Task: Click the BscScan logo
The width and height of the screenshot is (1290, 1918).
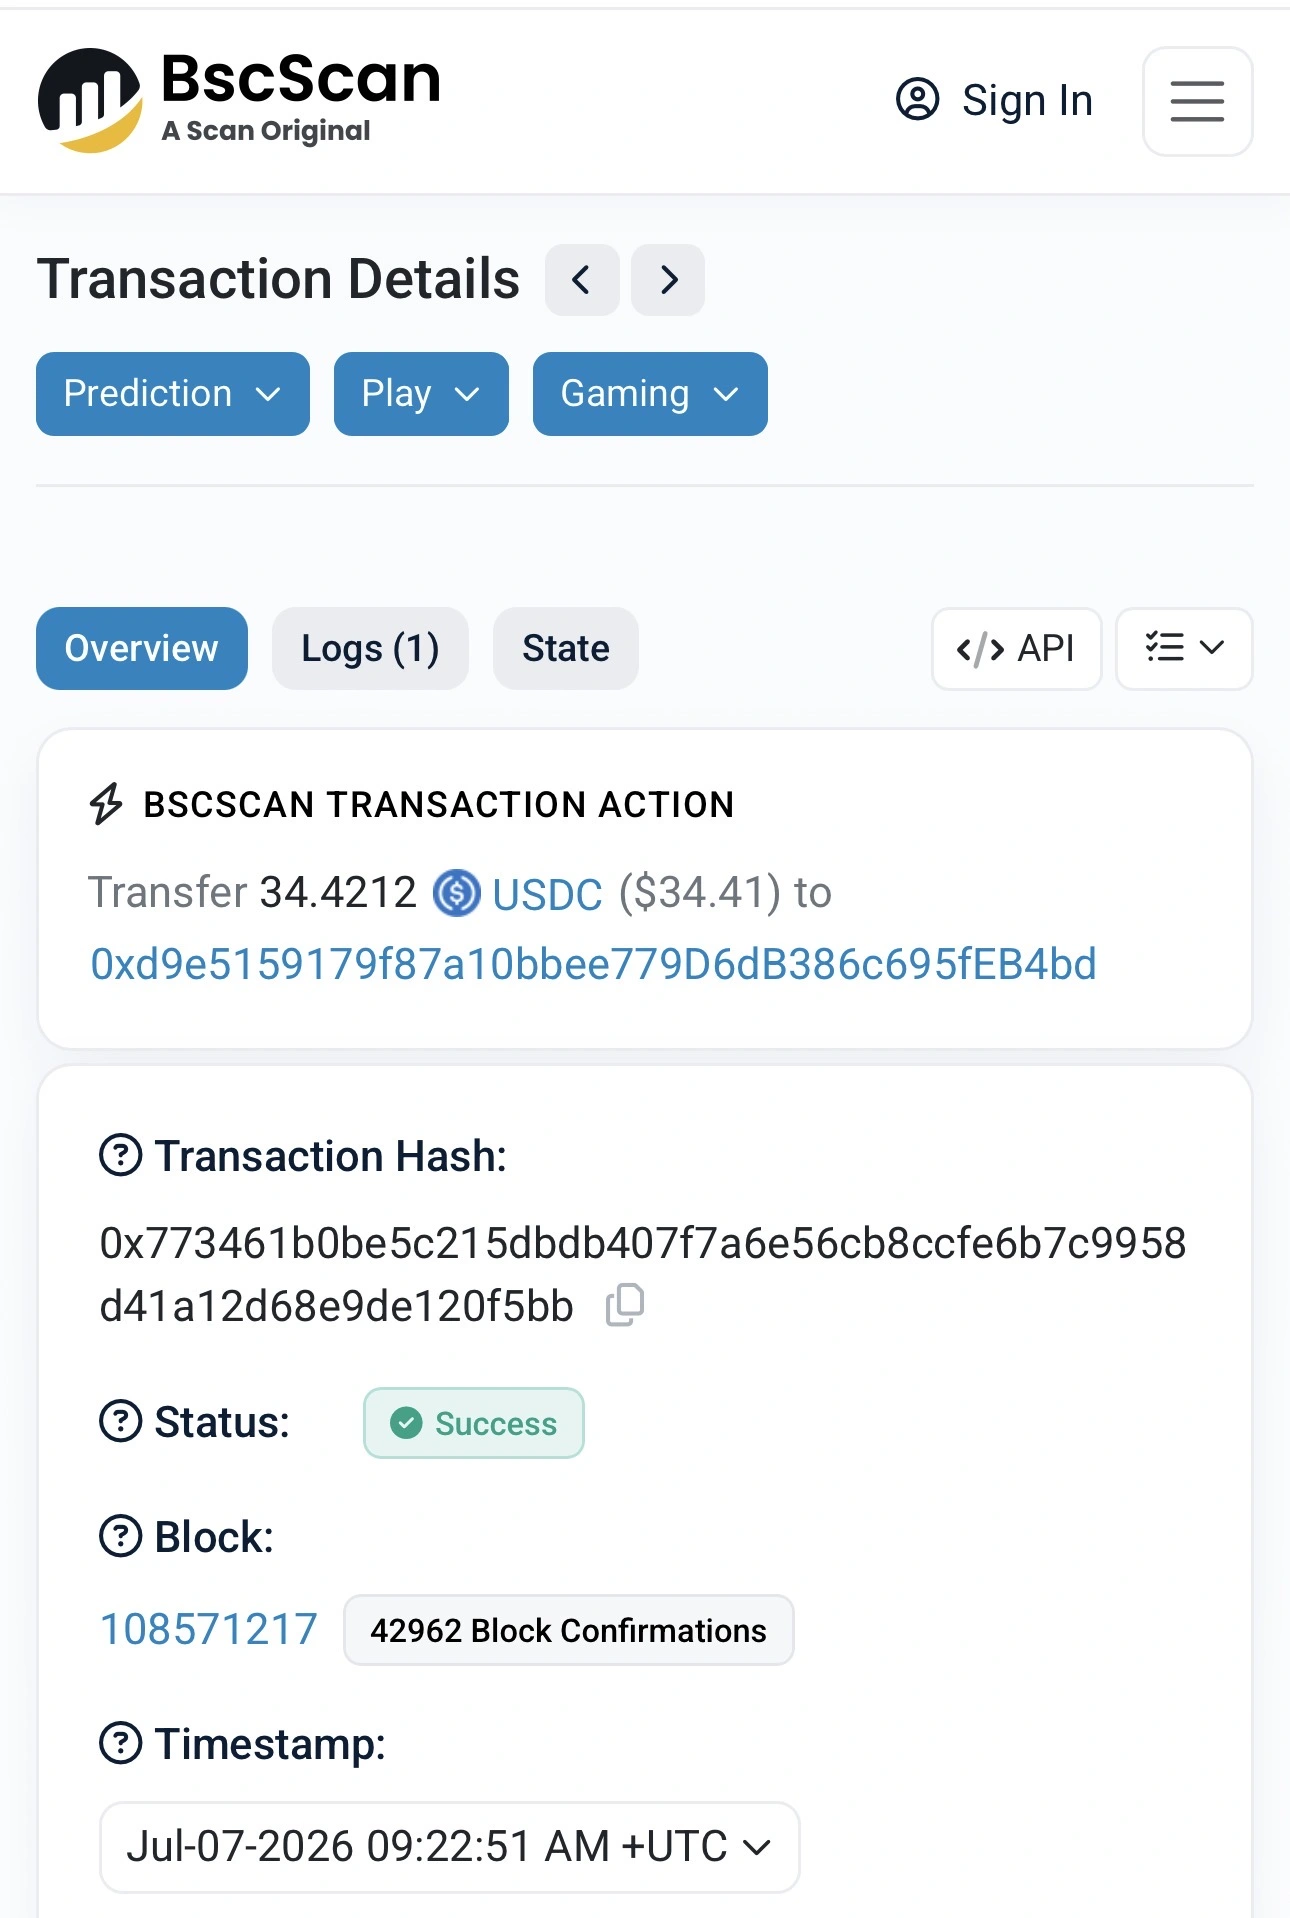Action: [239, 100]
